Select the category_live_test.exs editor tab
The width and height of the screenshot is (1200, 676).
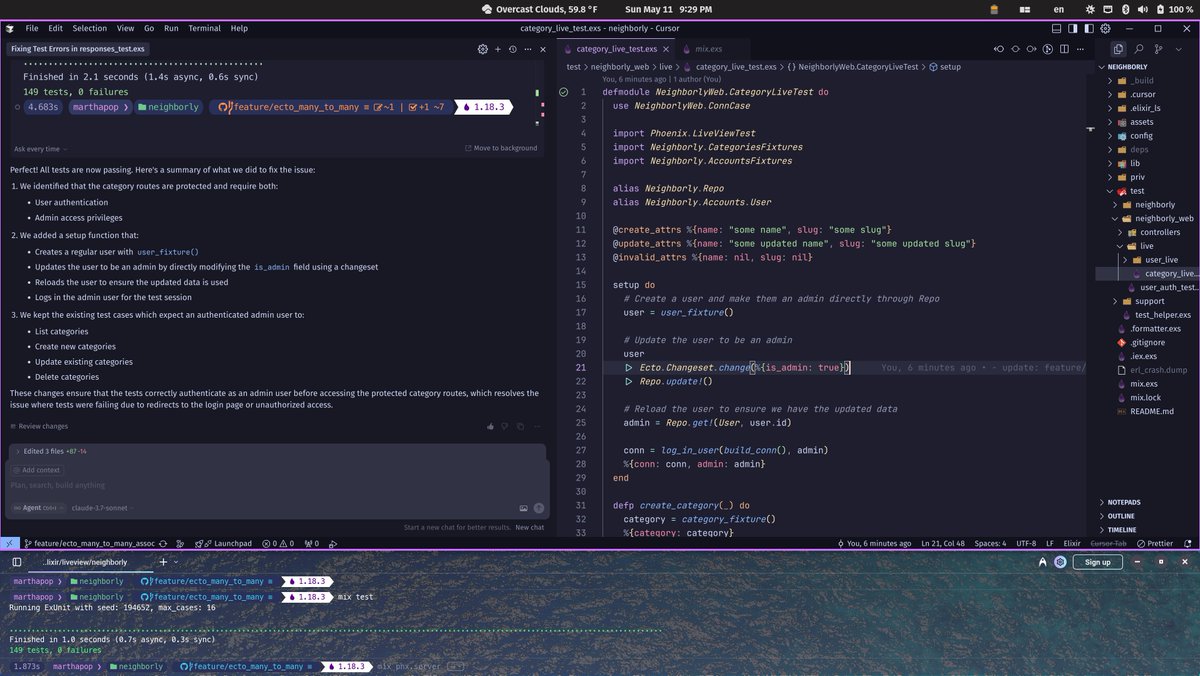616,48
